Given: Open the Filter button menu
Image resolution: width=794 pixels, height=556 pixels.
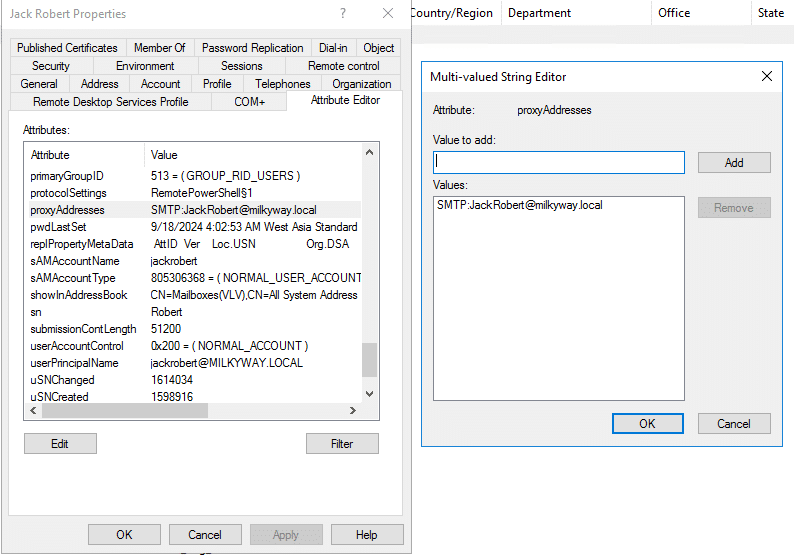Looking at the screenshot, I should click(342, 444).
